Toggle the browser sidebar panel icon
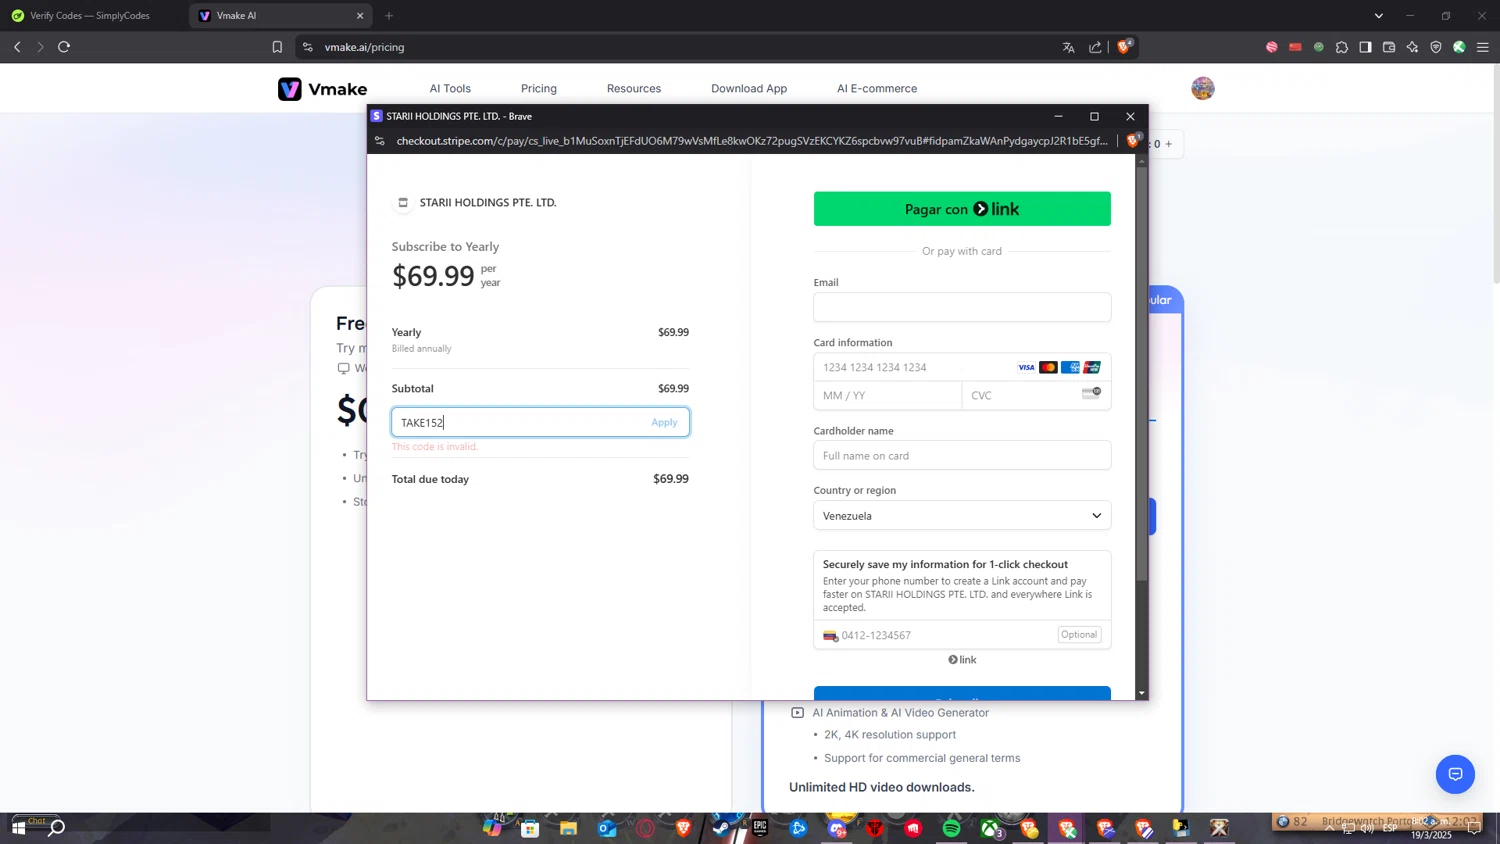This screenshot has height=844, width=1500. (1365, 47)
